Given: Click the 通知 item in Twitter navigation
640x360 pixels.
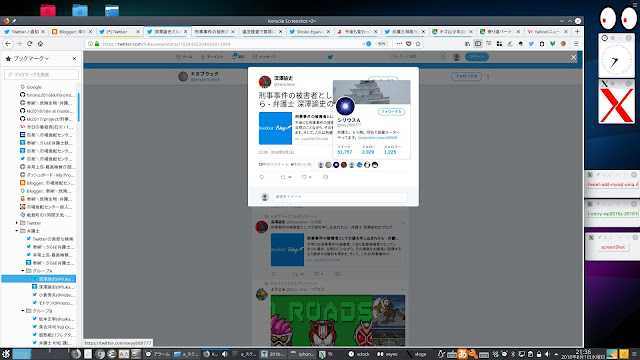Looking at the screenshot, I should [238, 57].
